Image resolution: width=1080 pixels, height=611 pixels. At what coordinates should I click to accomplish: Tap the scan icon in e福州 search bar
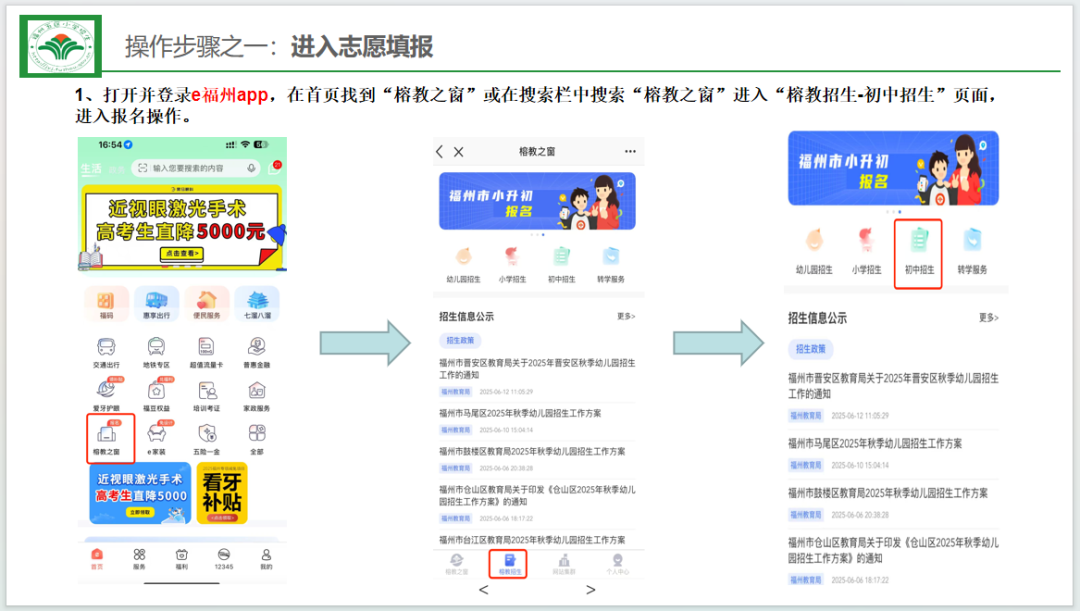pyautogui.click(x=143, y=168)
